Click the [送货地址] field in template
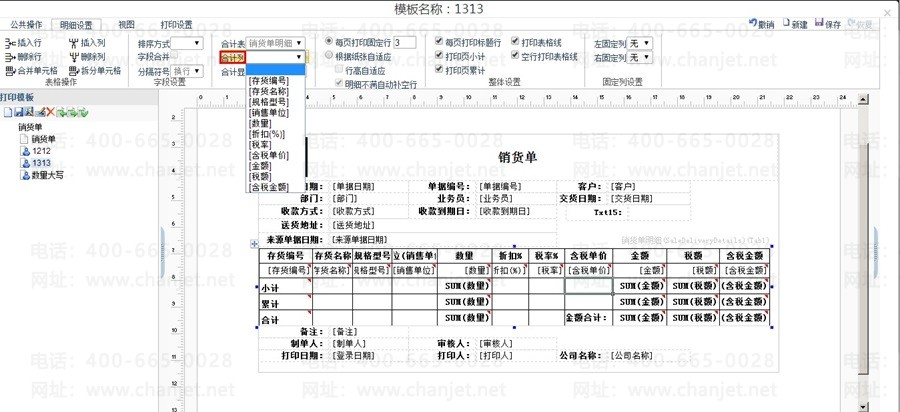Screen dimensions: 900x412 [352, 225]
